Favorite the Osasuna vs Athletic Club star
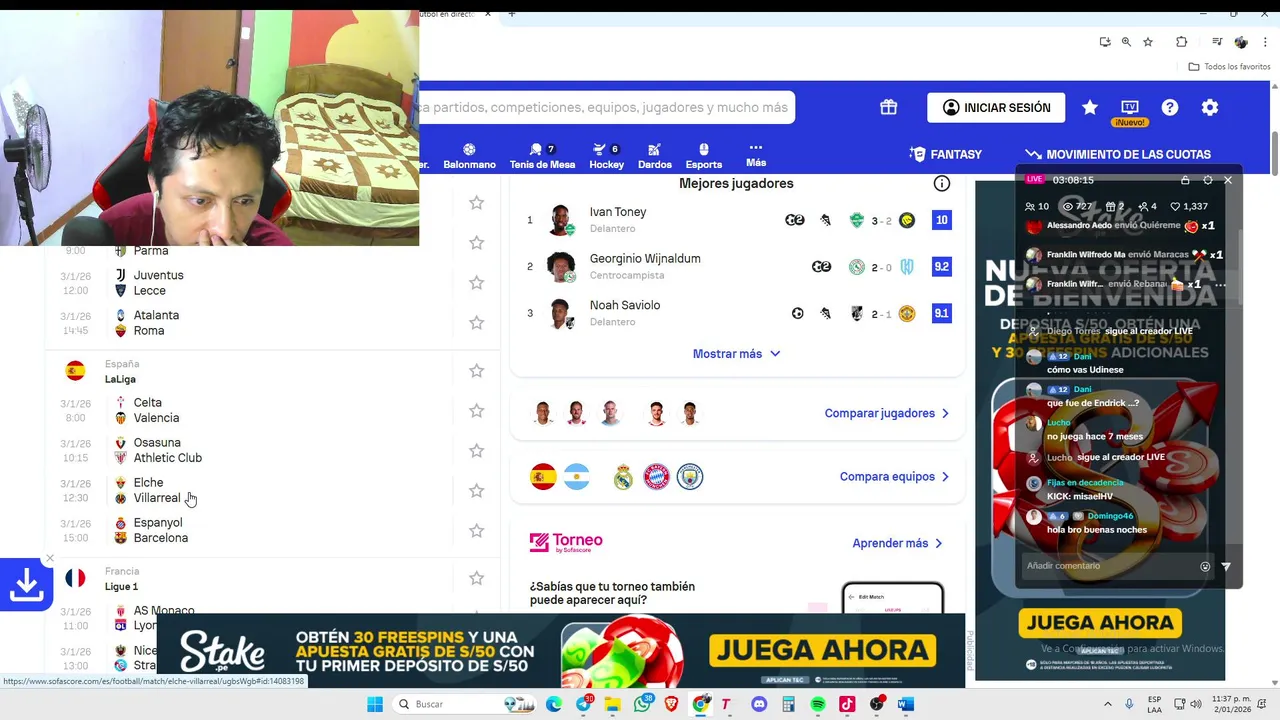 477,451
